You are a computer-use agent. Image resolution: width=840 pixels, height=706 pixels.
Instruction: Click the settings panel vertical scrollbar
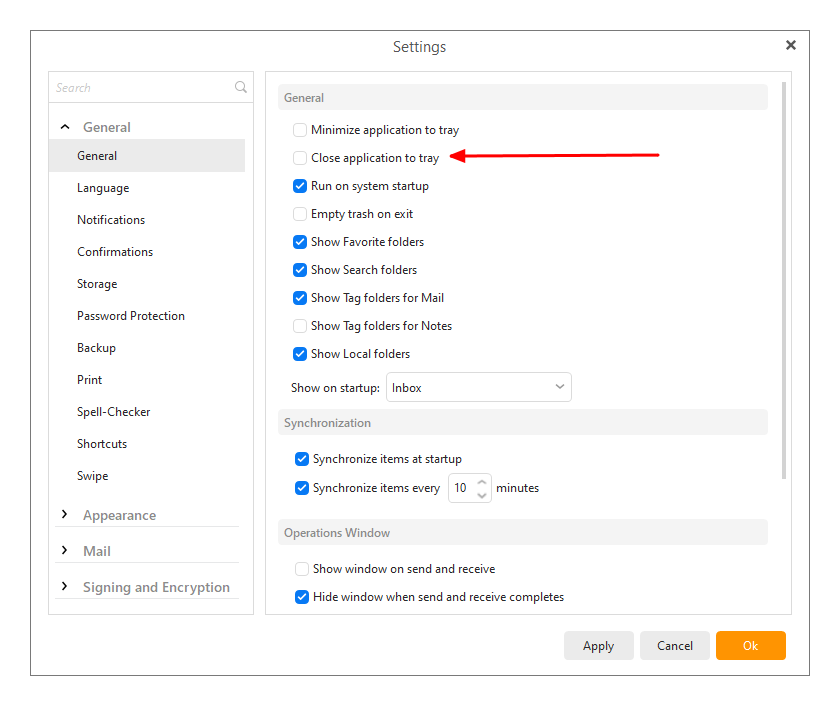click(x=784, y=280)
